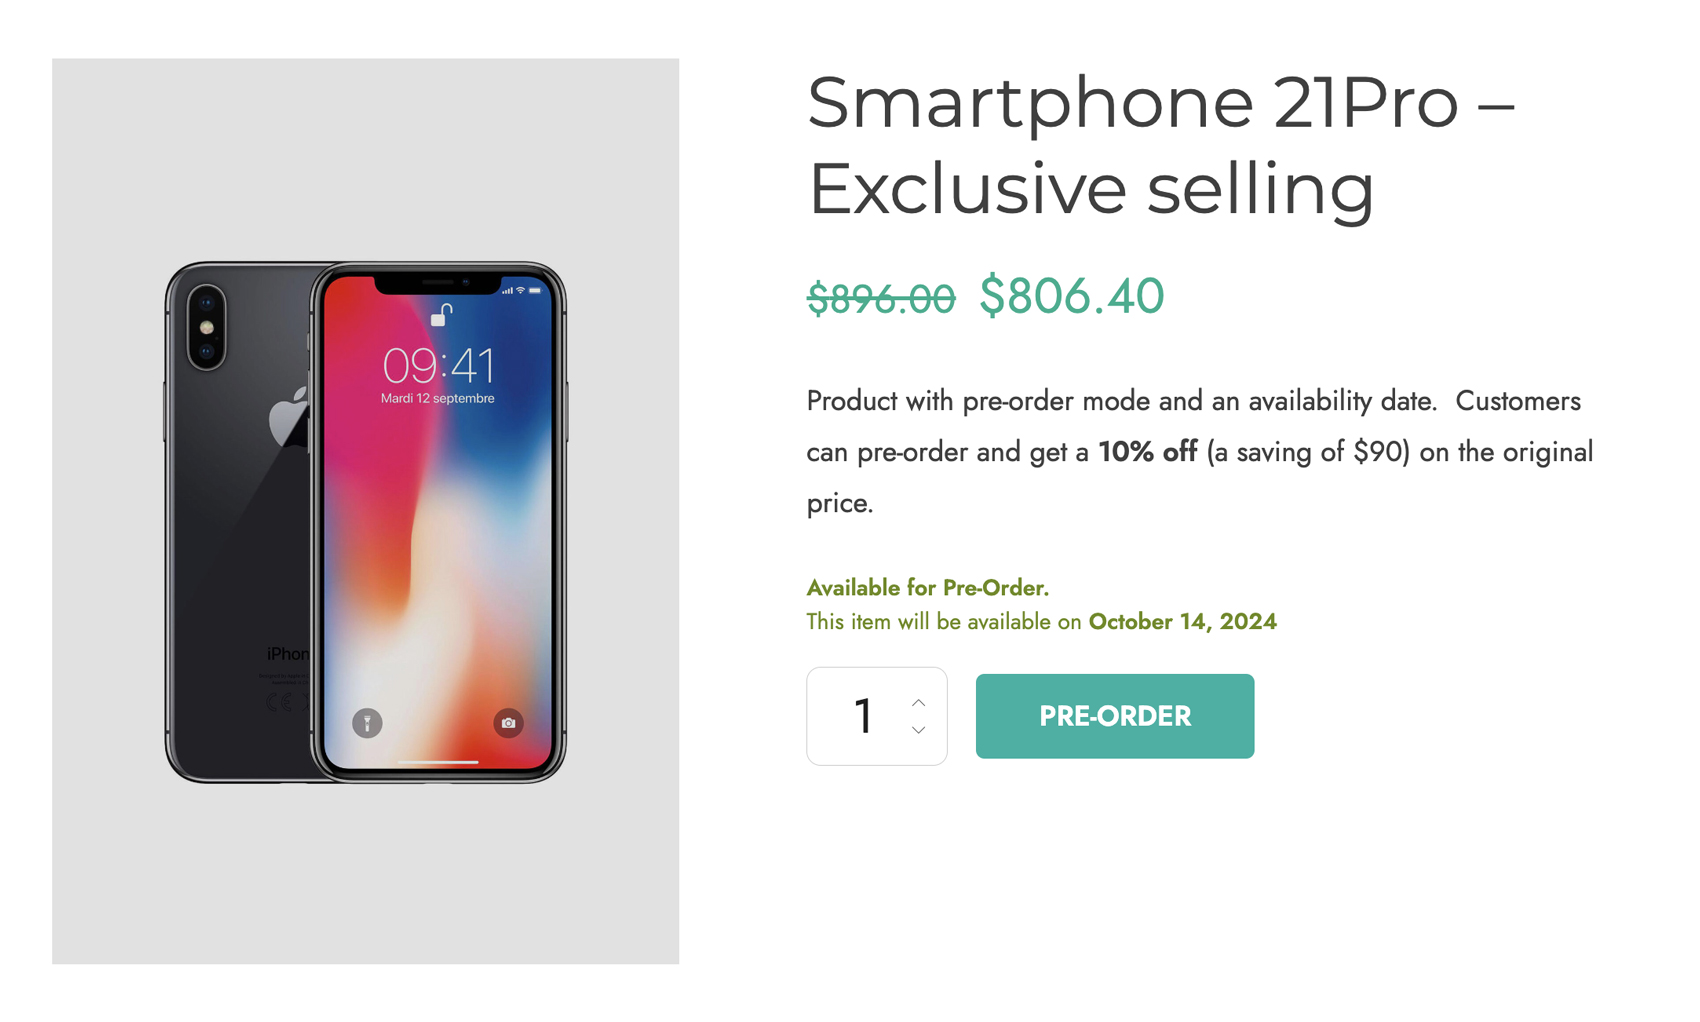Click the bold "10% off" text
The width and height of the screenshot is (1700, 1022).
pos(1147,452)
